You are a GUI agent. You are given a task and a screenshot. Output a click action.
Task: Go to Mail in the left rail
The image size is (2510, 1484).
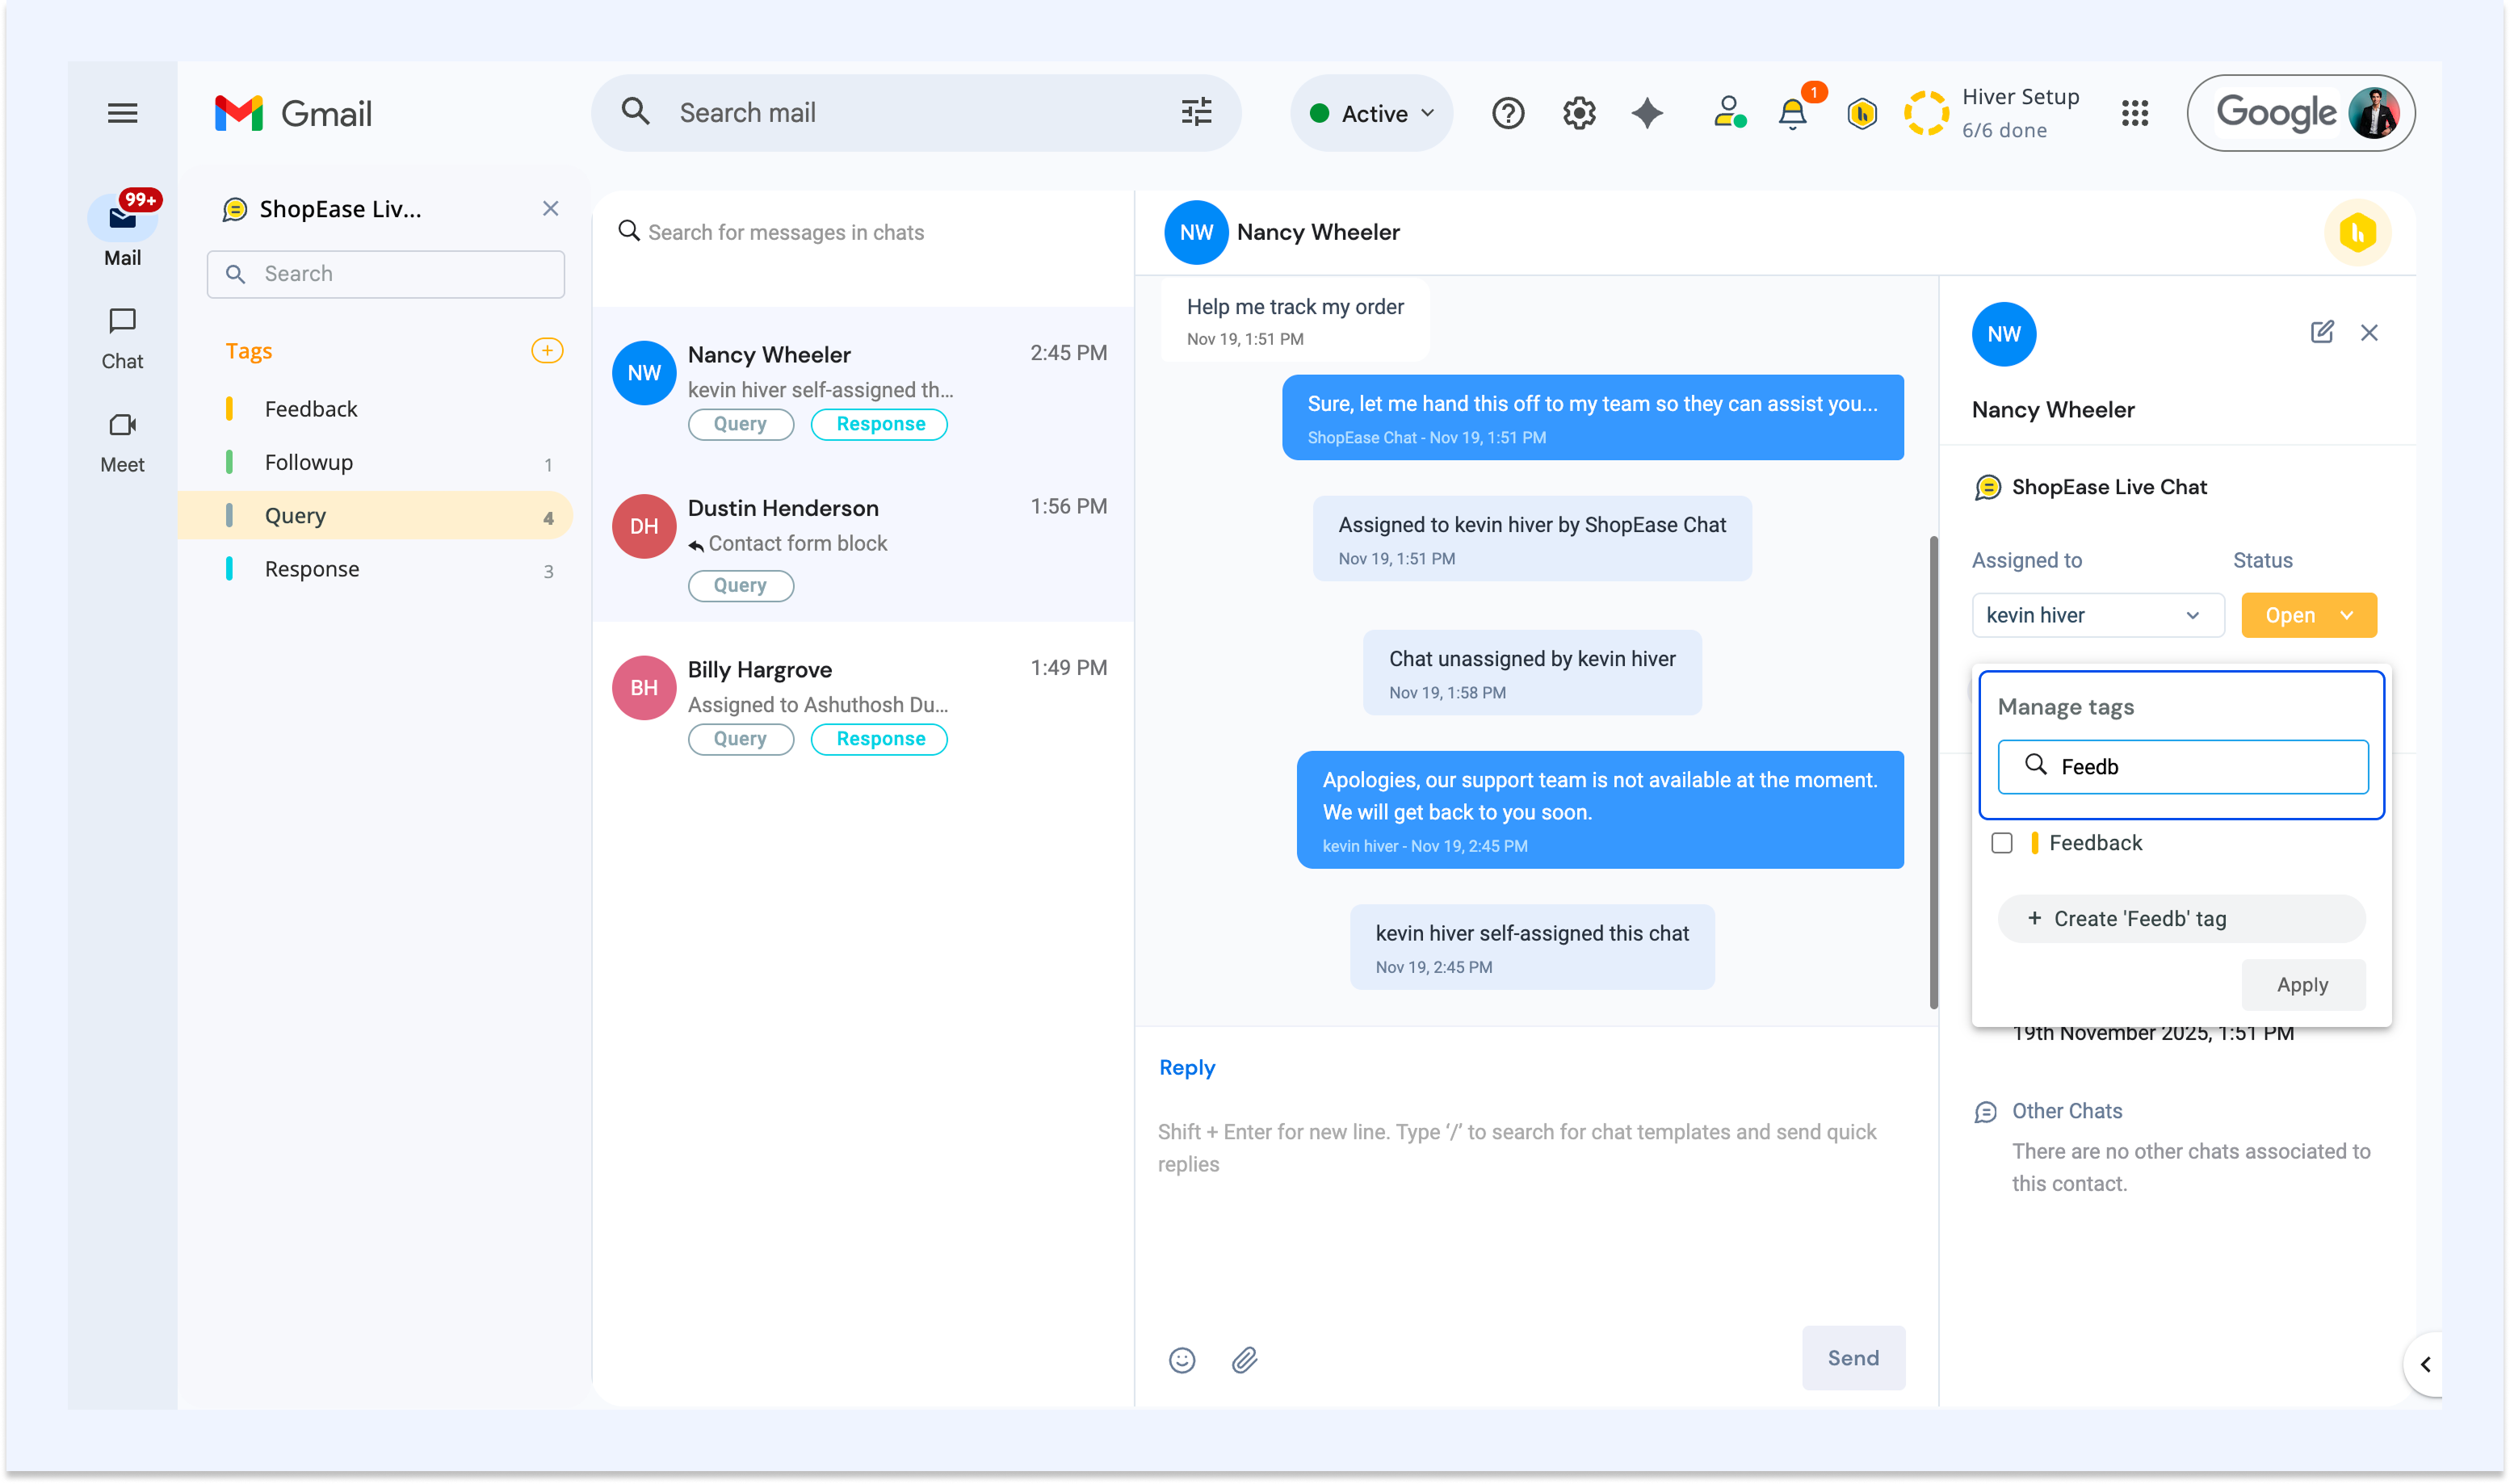point(122,229)
